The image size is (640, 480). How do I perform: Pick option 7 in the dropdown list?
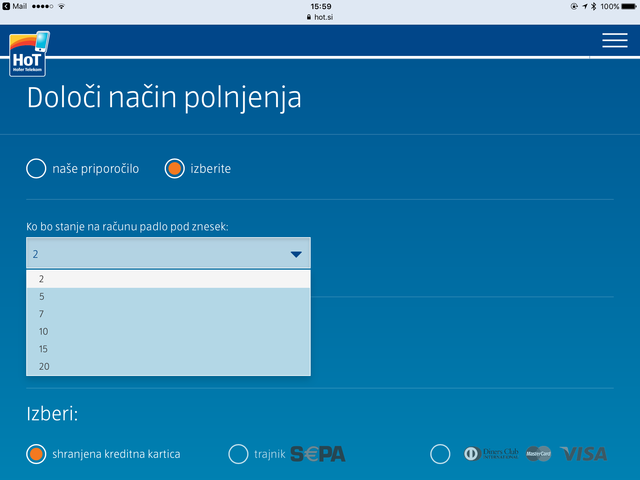[168, 314]
